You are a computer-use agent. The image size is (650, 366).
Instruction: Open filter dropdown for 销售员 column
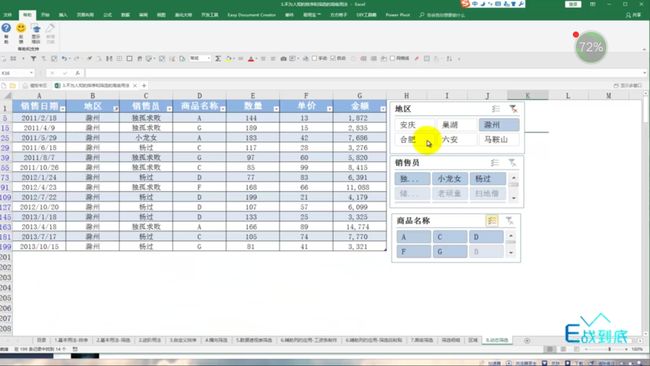click(x=169, y=109)
